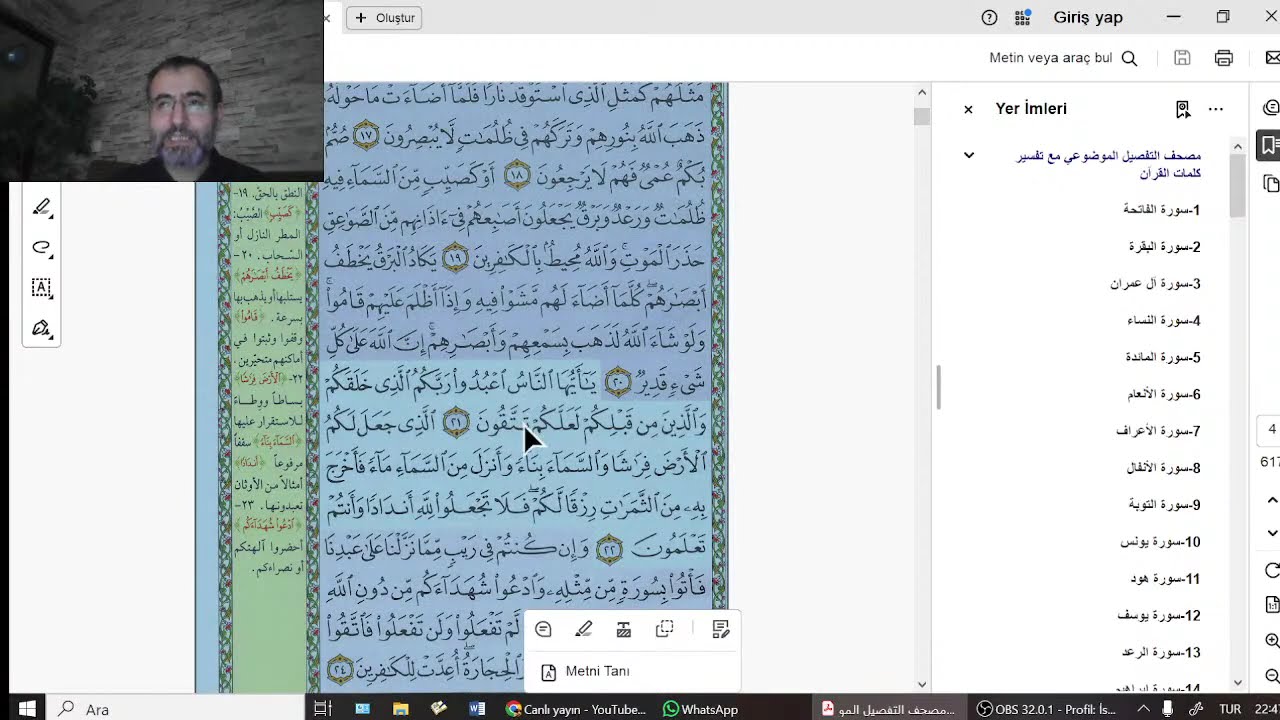This screenshot has width=1280, height=720.
Task: Open bookmark 7-سورة الأعراف
Action: (x=1158, y=432)
